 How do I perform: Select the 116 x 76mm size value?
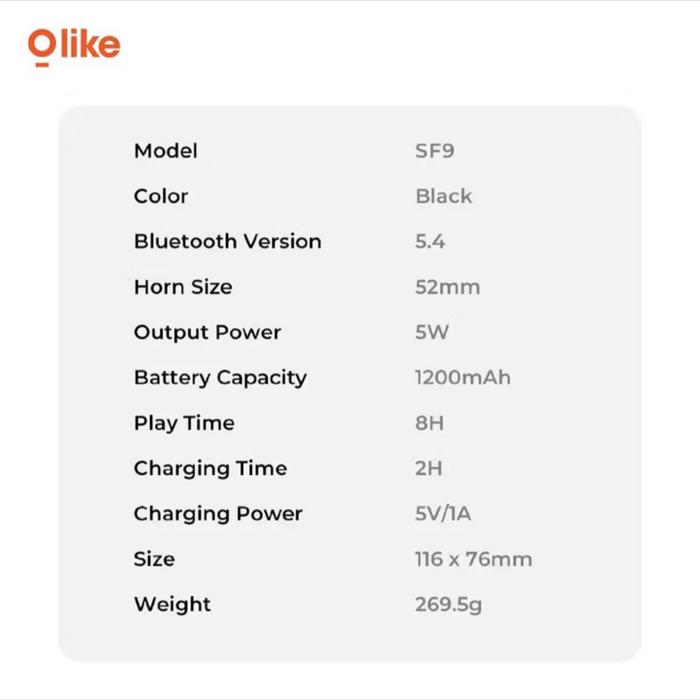pyautogui.click(x=473, y=559)
